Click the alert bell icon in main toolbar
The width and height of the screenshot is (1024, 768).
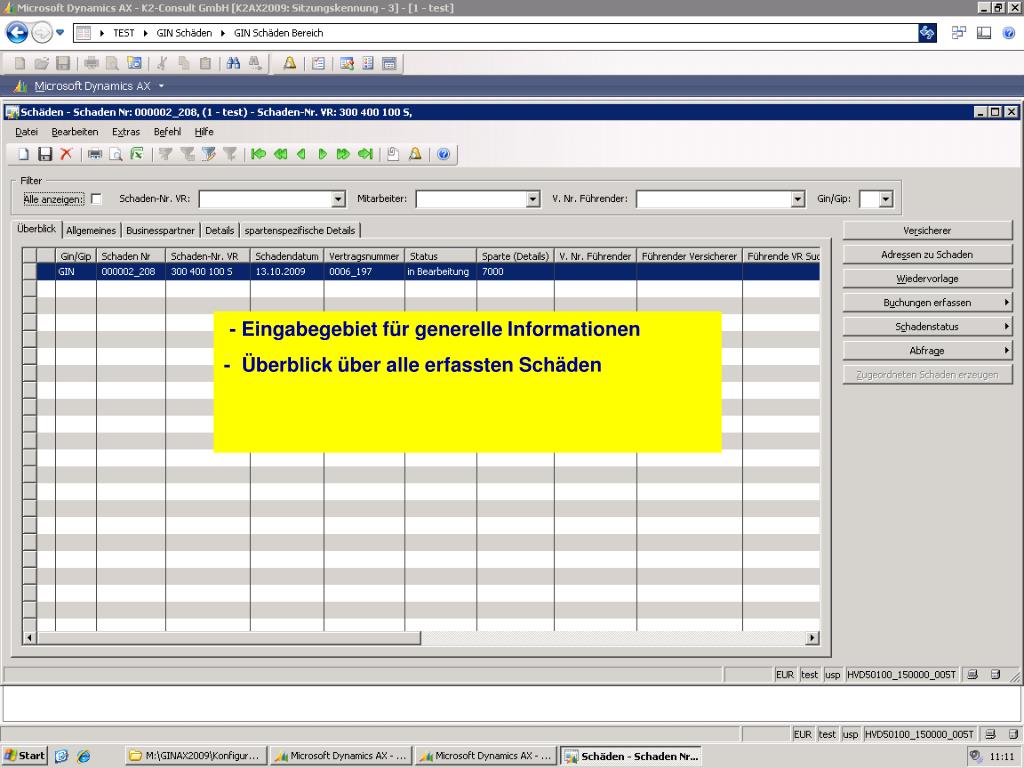click(289, 63)
